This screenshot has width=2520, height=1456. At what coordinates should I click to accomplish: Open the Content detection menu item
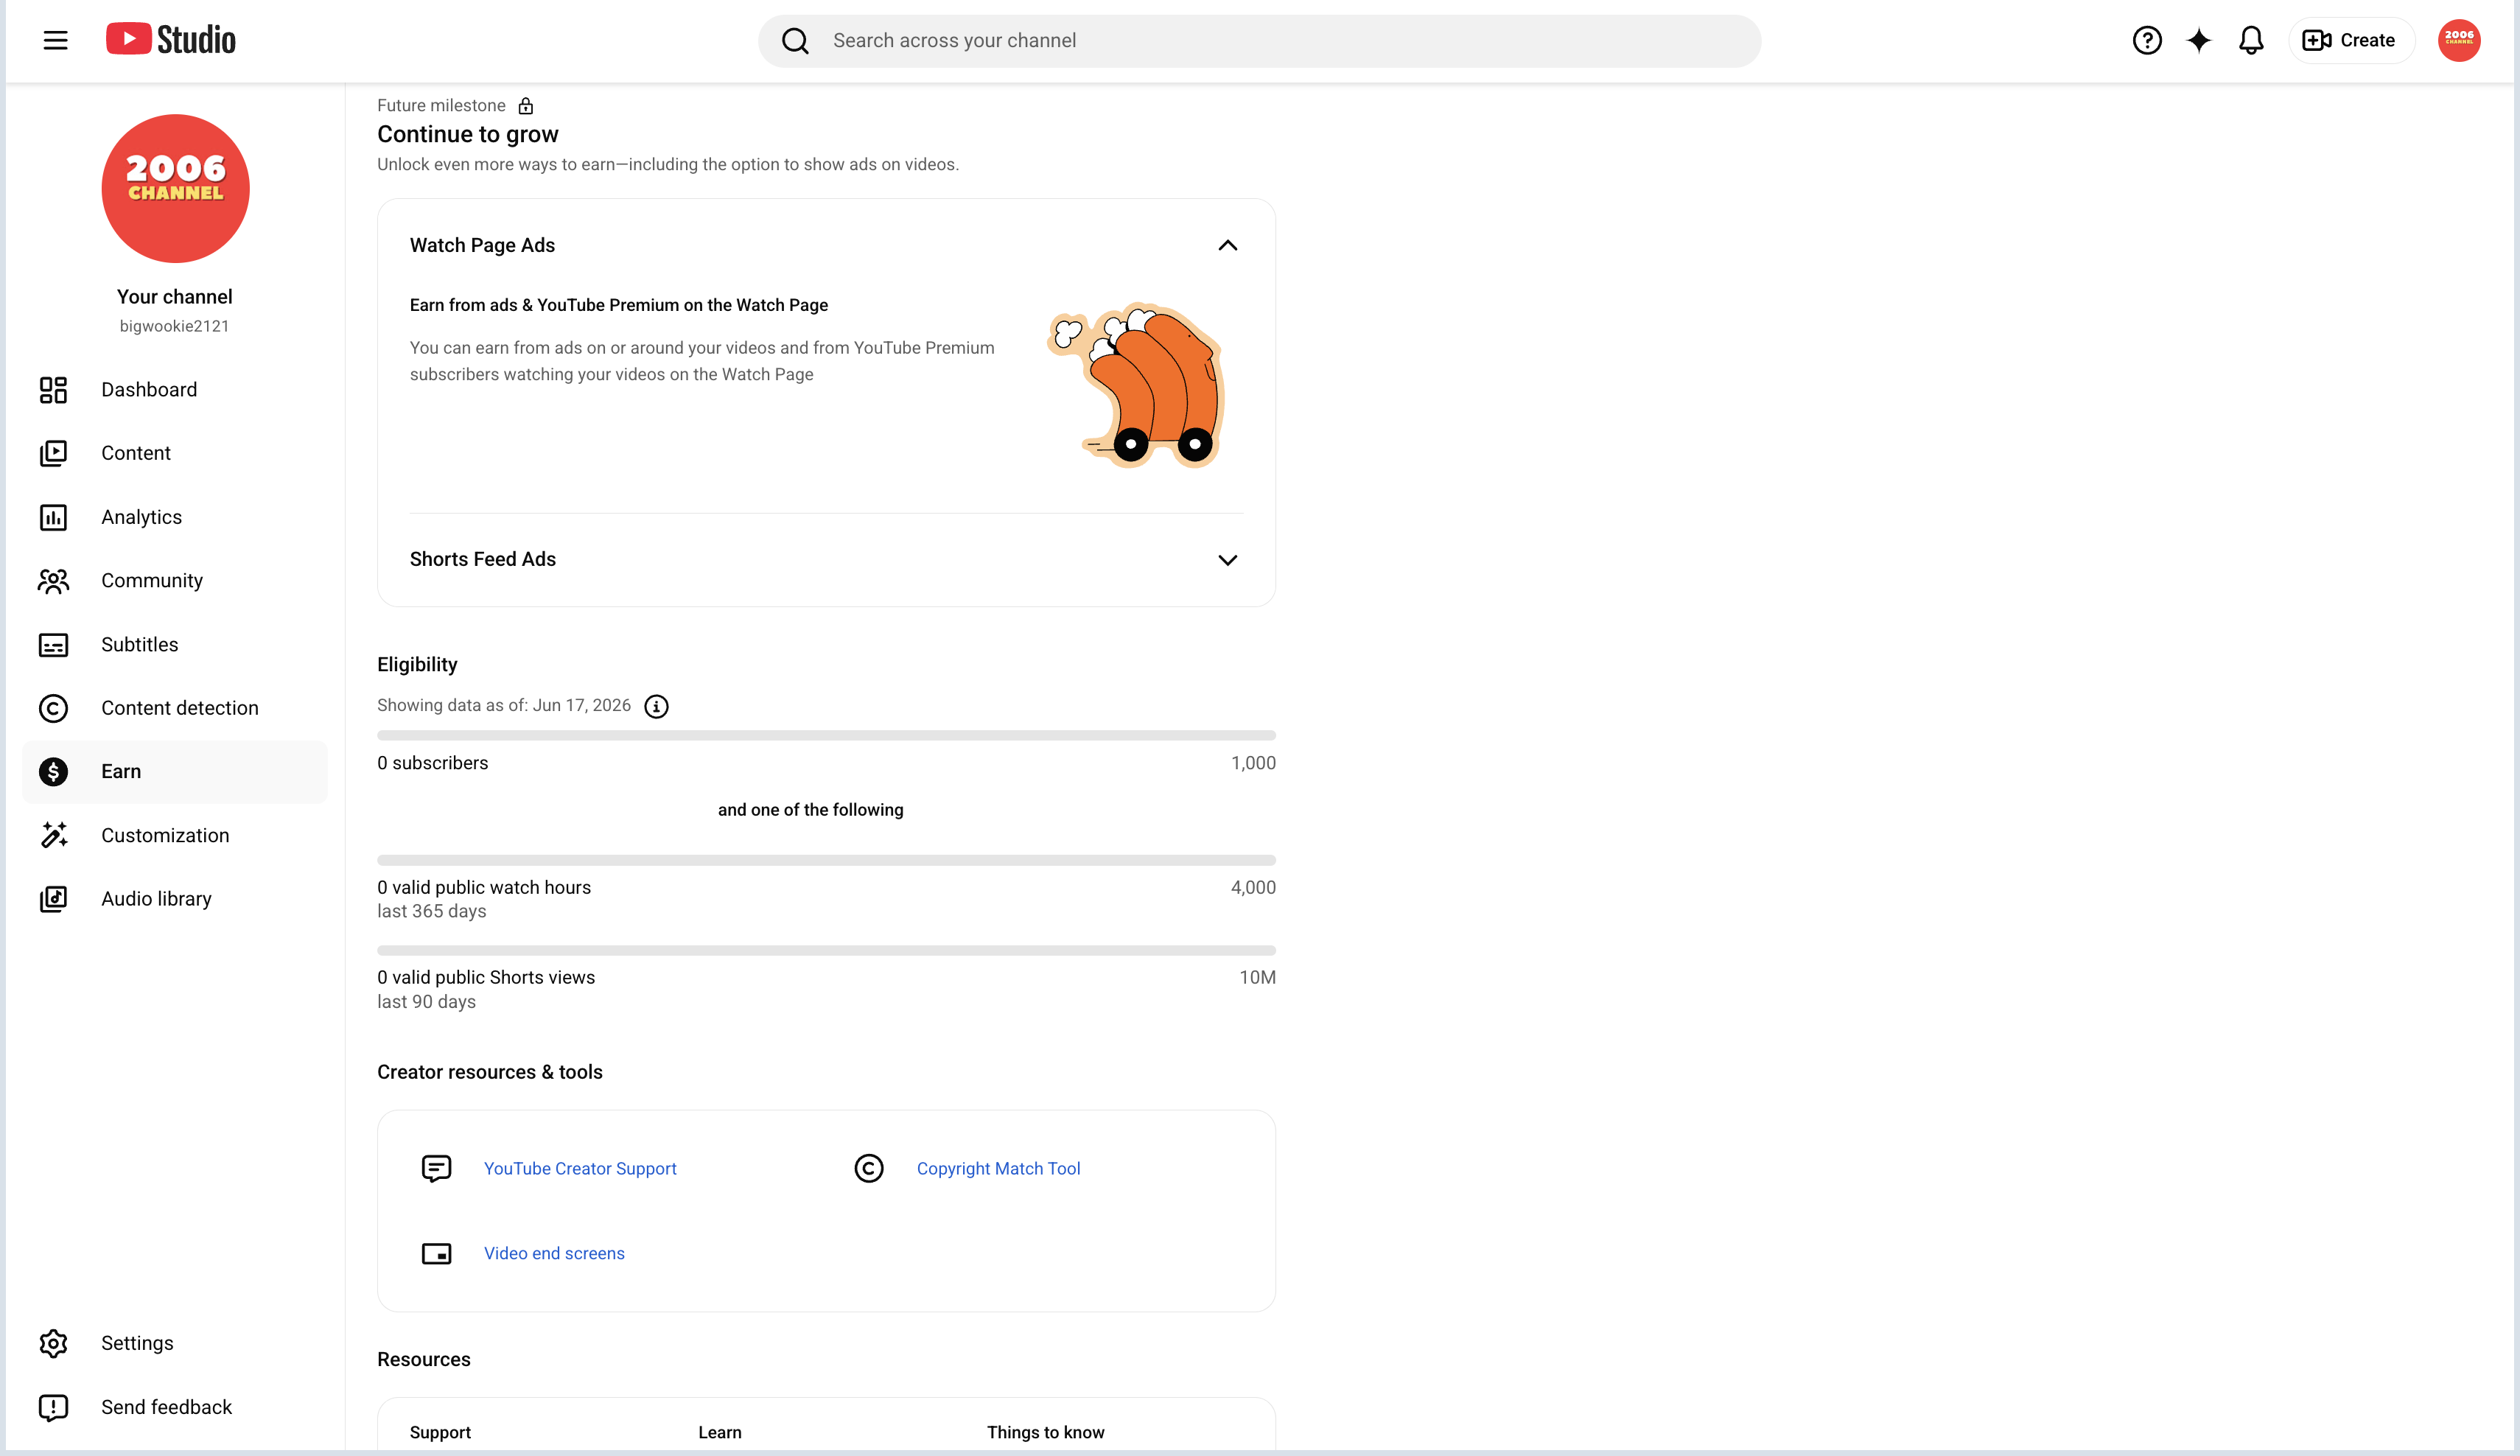[x=175, y=708]
